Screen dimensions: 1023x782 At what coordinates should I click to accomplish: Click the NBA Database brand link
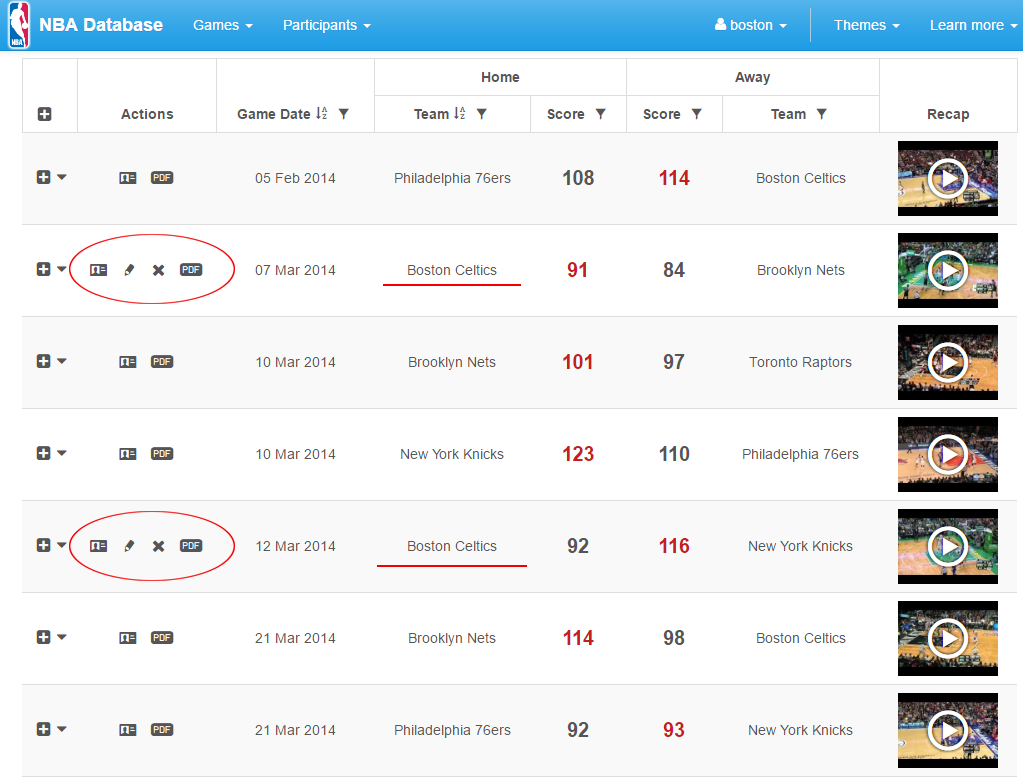point(101,25)
